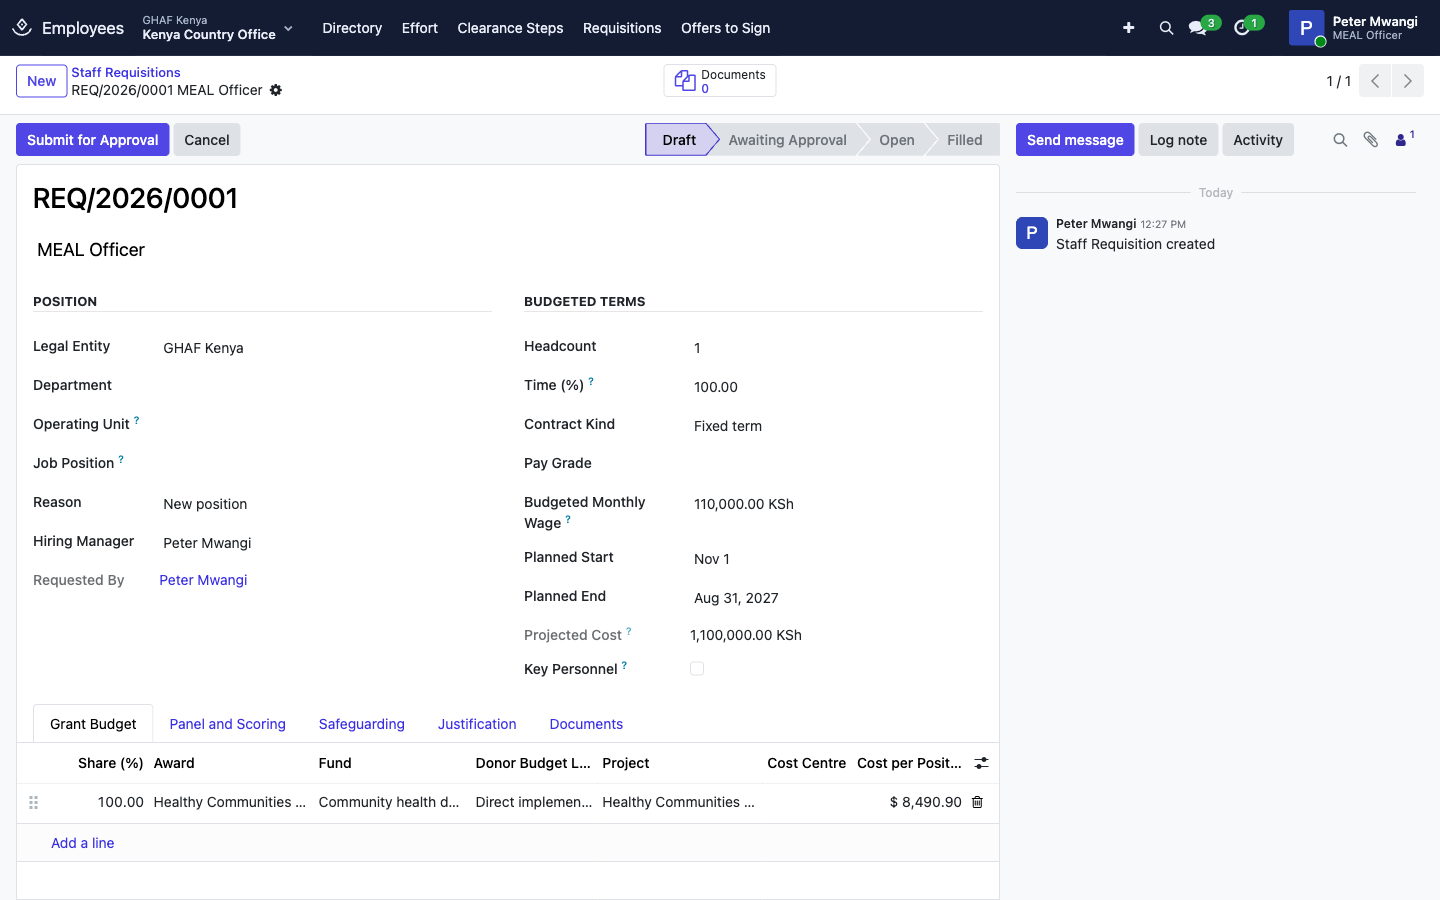Click the Log note button

click(1178, 140)
